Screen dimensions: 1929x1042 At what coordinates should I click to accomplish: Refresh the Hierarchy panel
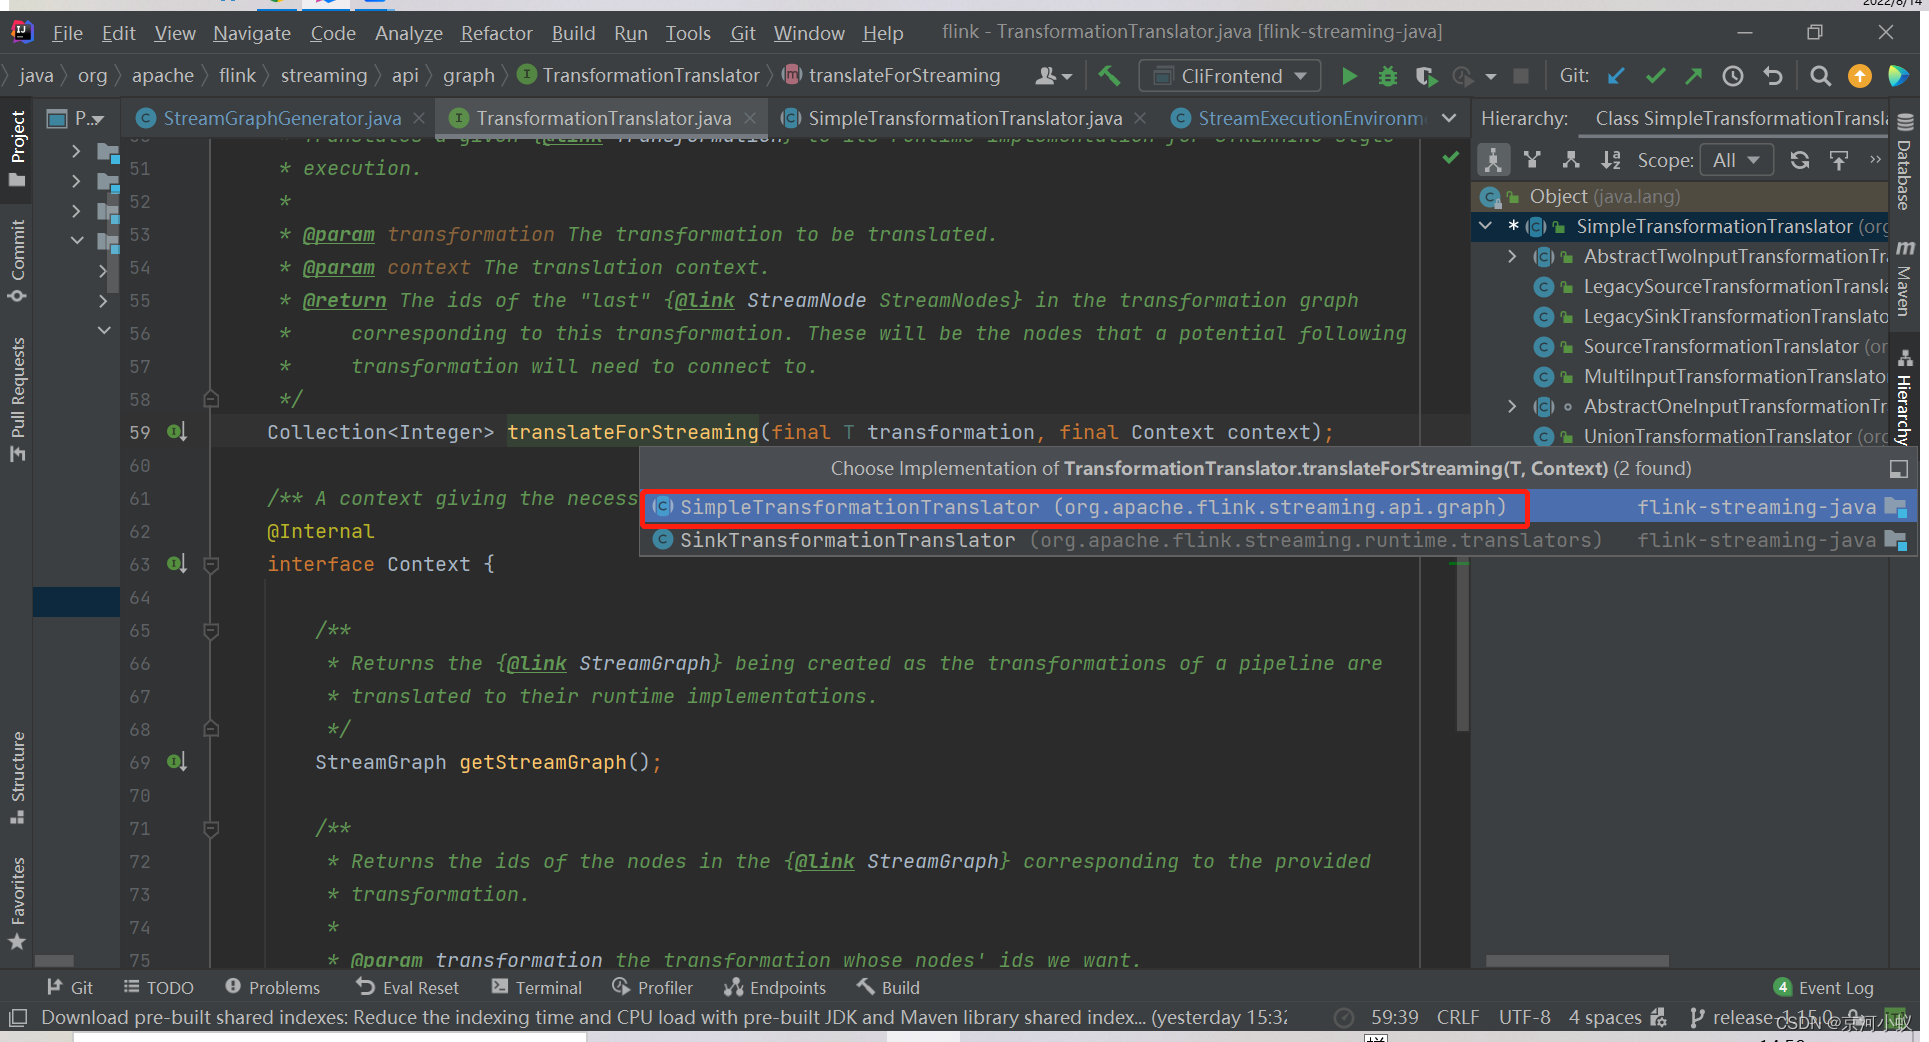(1800, 160)
